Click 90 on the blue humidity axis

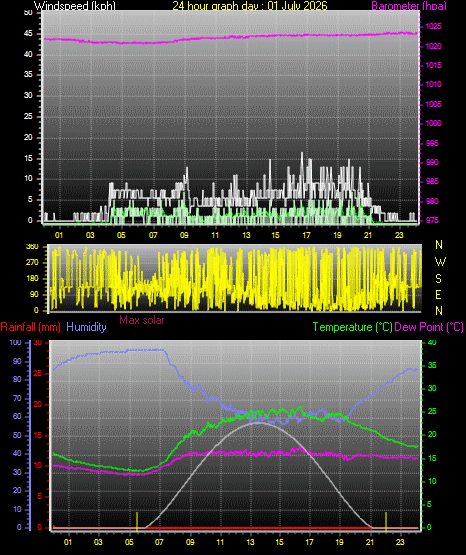pos(17,361)
